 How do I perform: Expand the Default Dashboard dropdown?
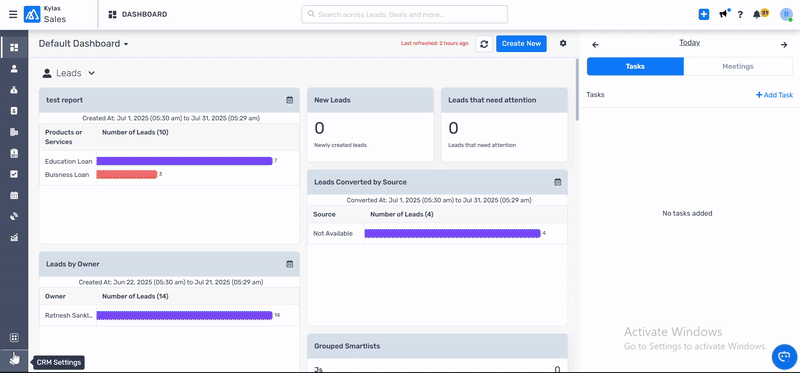click(x=84, y=44)
